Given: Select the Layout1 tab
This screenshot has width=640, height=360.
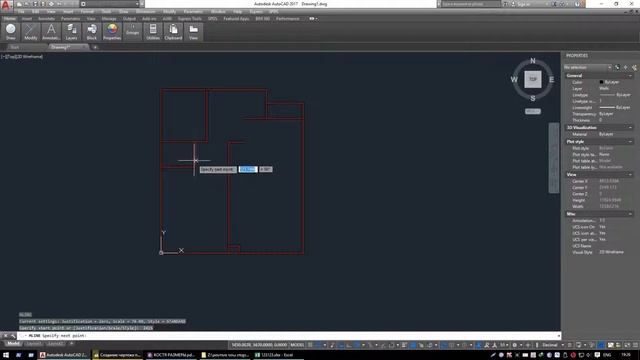Looking at the screenshot, I should [34, 344].
